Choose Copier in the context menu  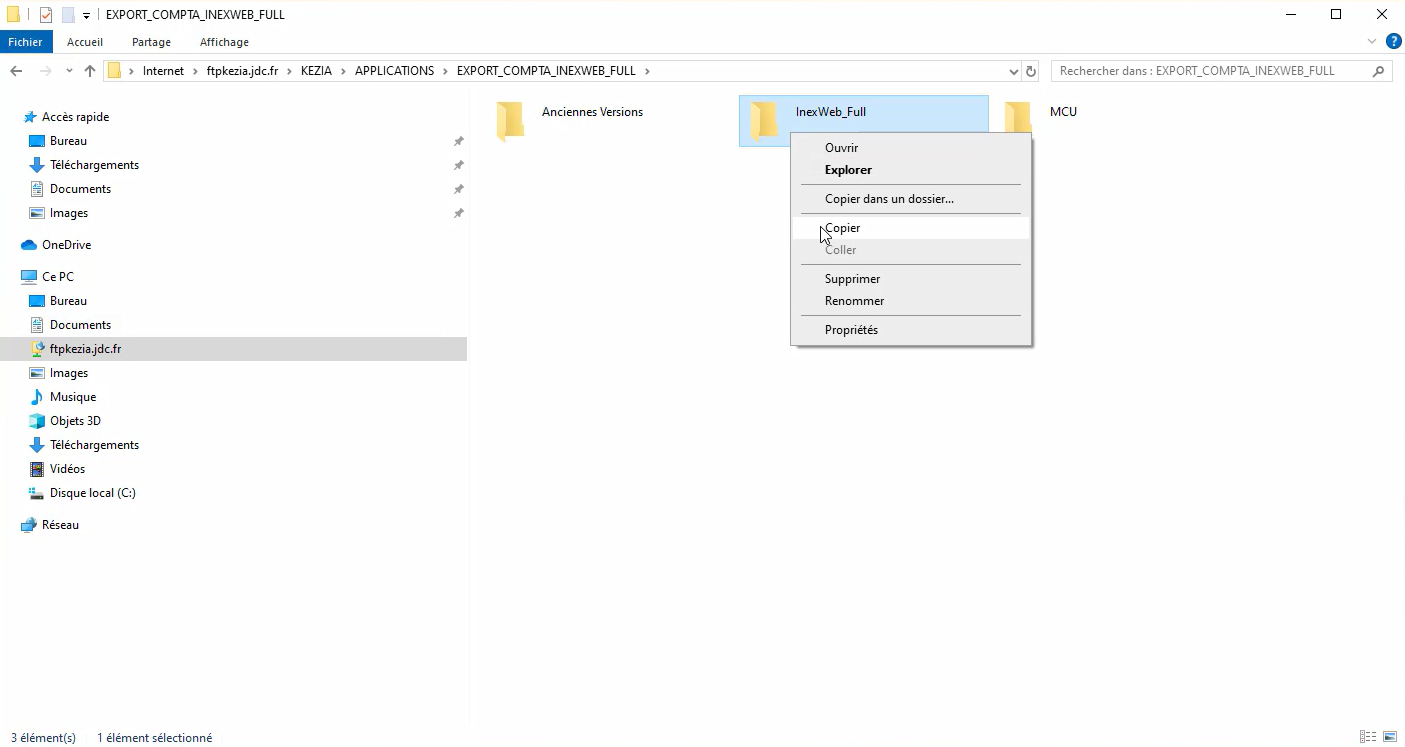(x=842, y=228)
